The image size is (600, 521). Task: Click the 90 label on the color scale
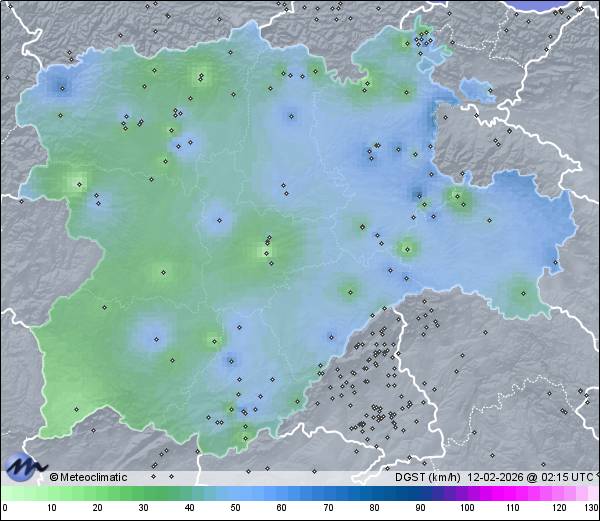click(x=421, y=508)
